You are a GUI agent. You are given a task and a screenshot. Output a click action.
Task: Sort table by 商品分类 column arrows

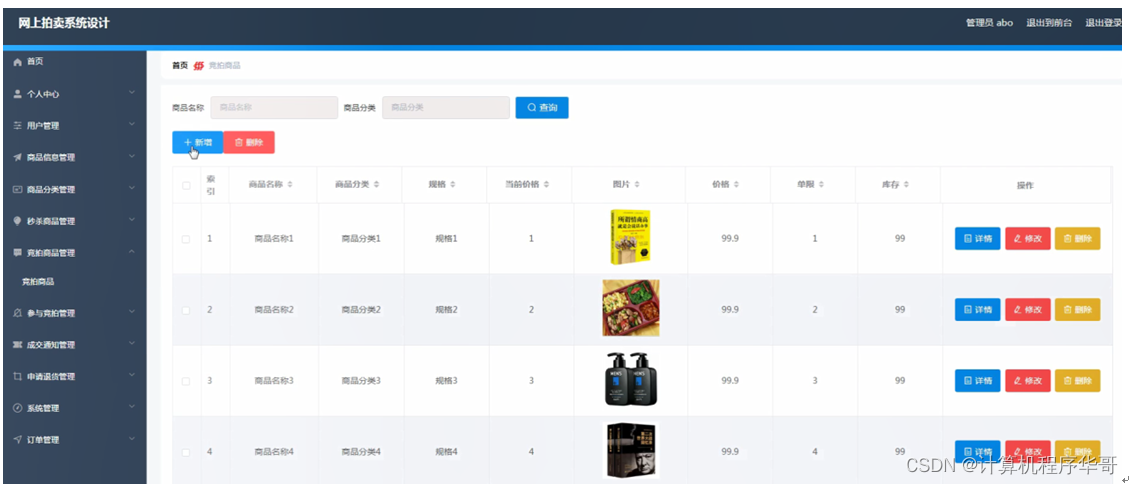point(376,185)
